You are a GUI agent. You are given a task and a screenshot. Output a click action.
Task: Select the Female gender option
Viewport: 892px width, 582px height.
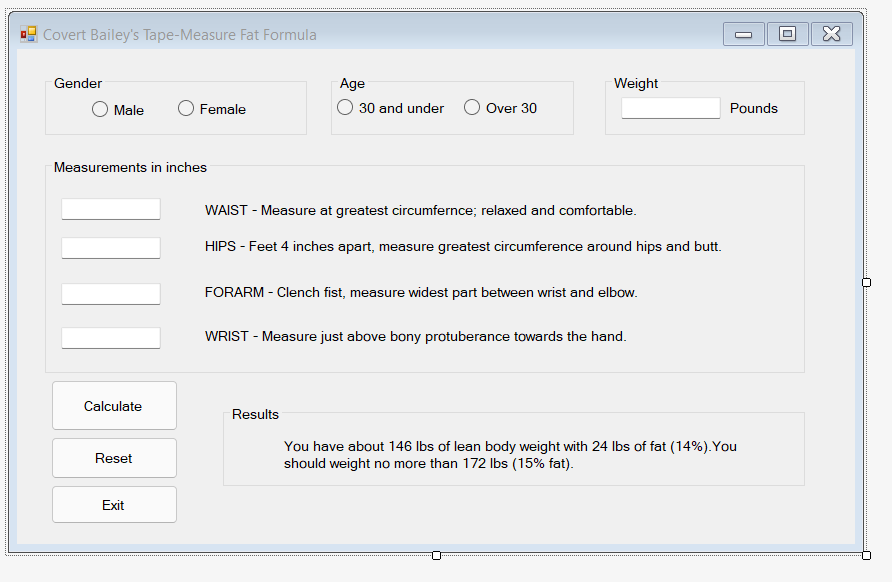pos(186,108)
